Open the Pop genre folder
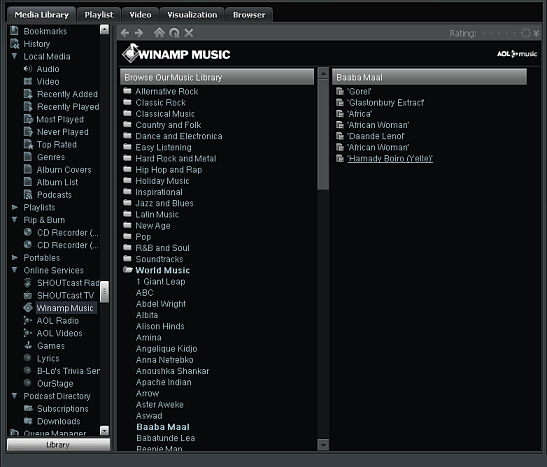Viewport: 547px width, 467px height. coord(143,237)
